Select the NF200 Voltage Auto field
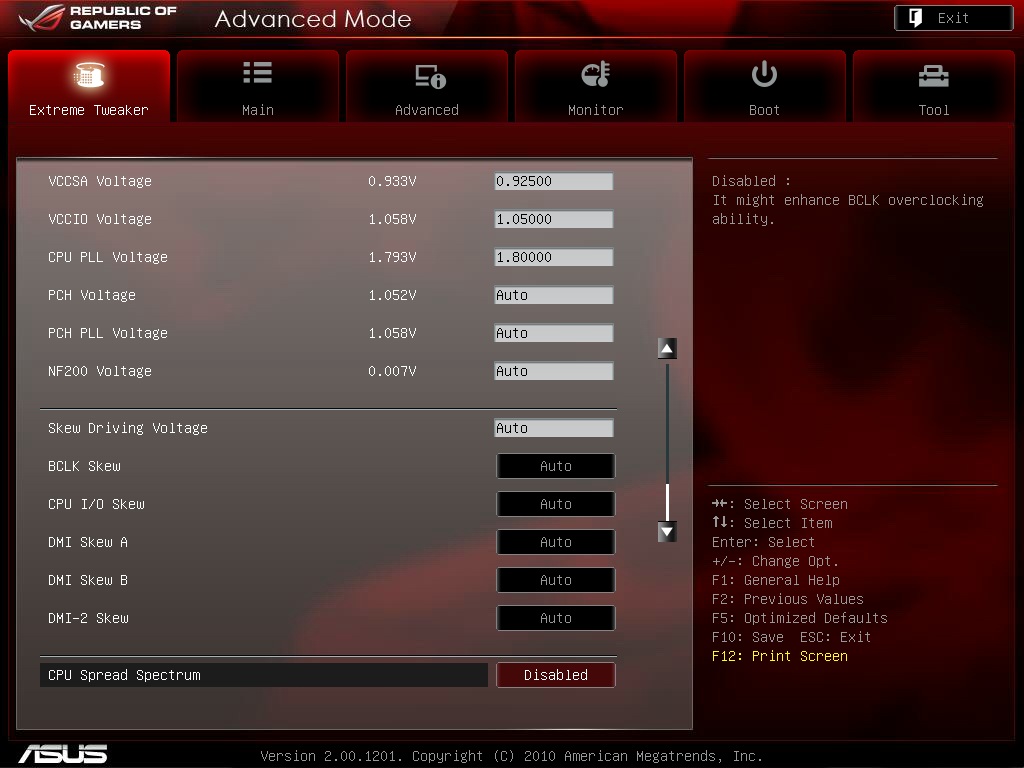 tap(554, 371)
